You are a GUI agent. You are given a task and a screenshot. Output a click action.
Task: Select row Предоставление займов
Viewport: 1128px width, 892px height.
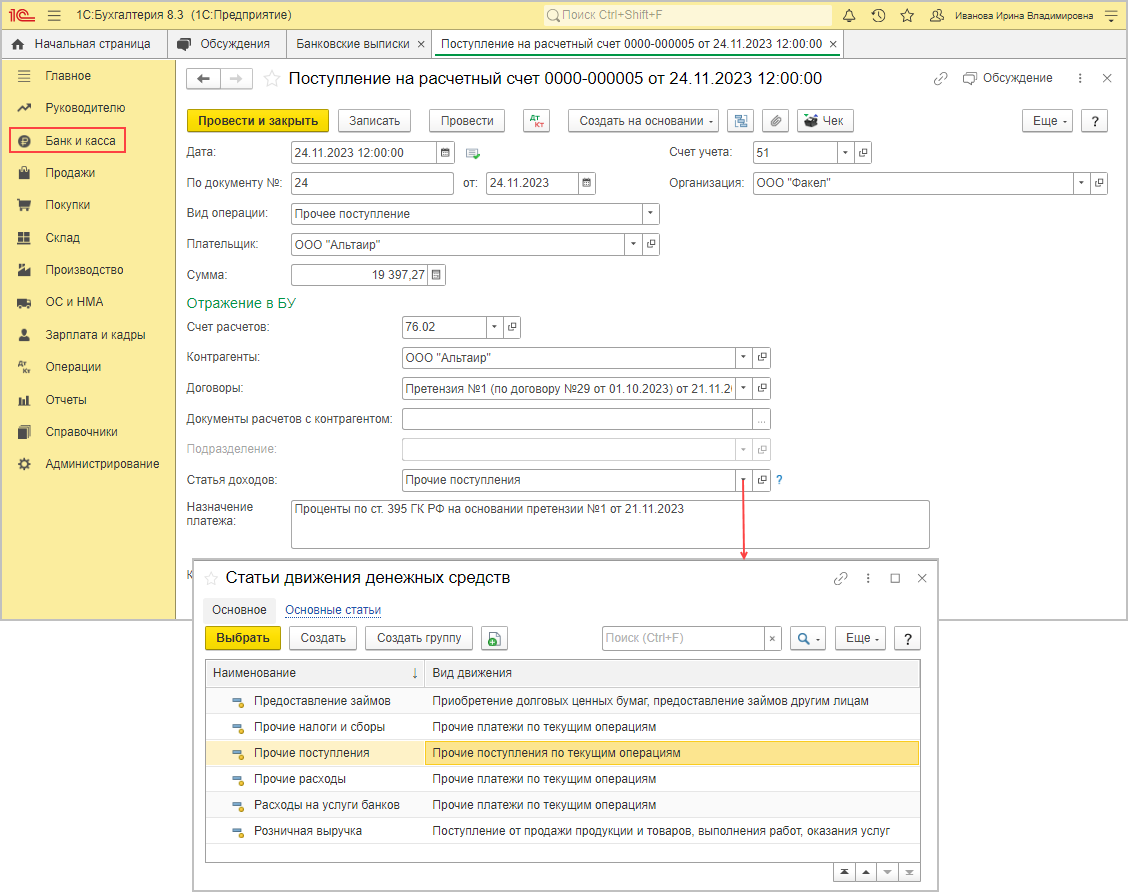click(x=563, y=701)
